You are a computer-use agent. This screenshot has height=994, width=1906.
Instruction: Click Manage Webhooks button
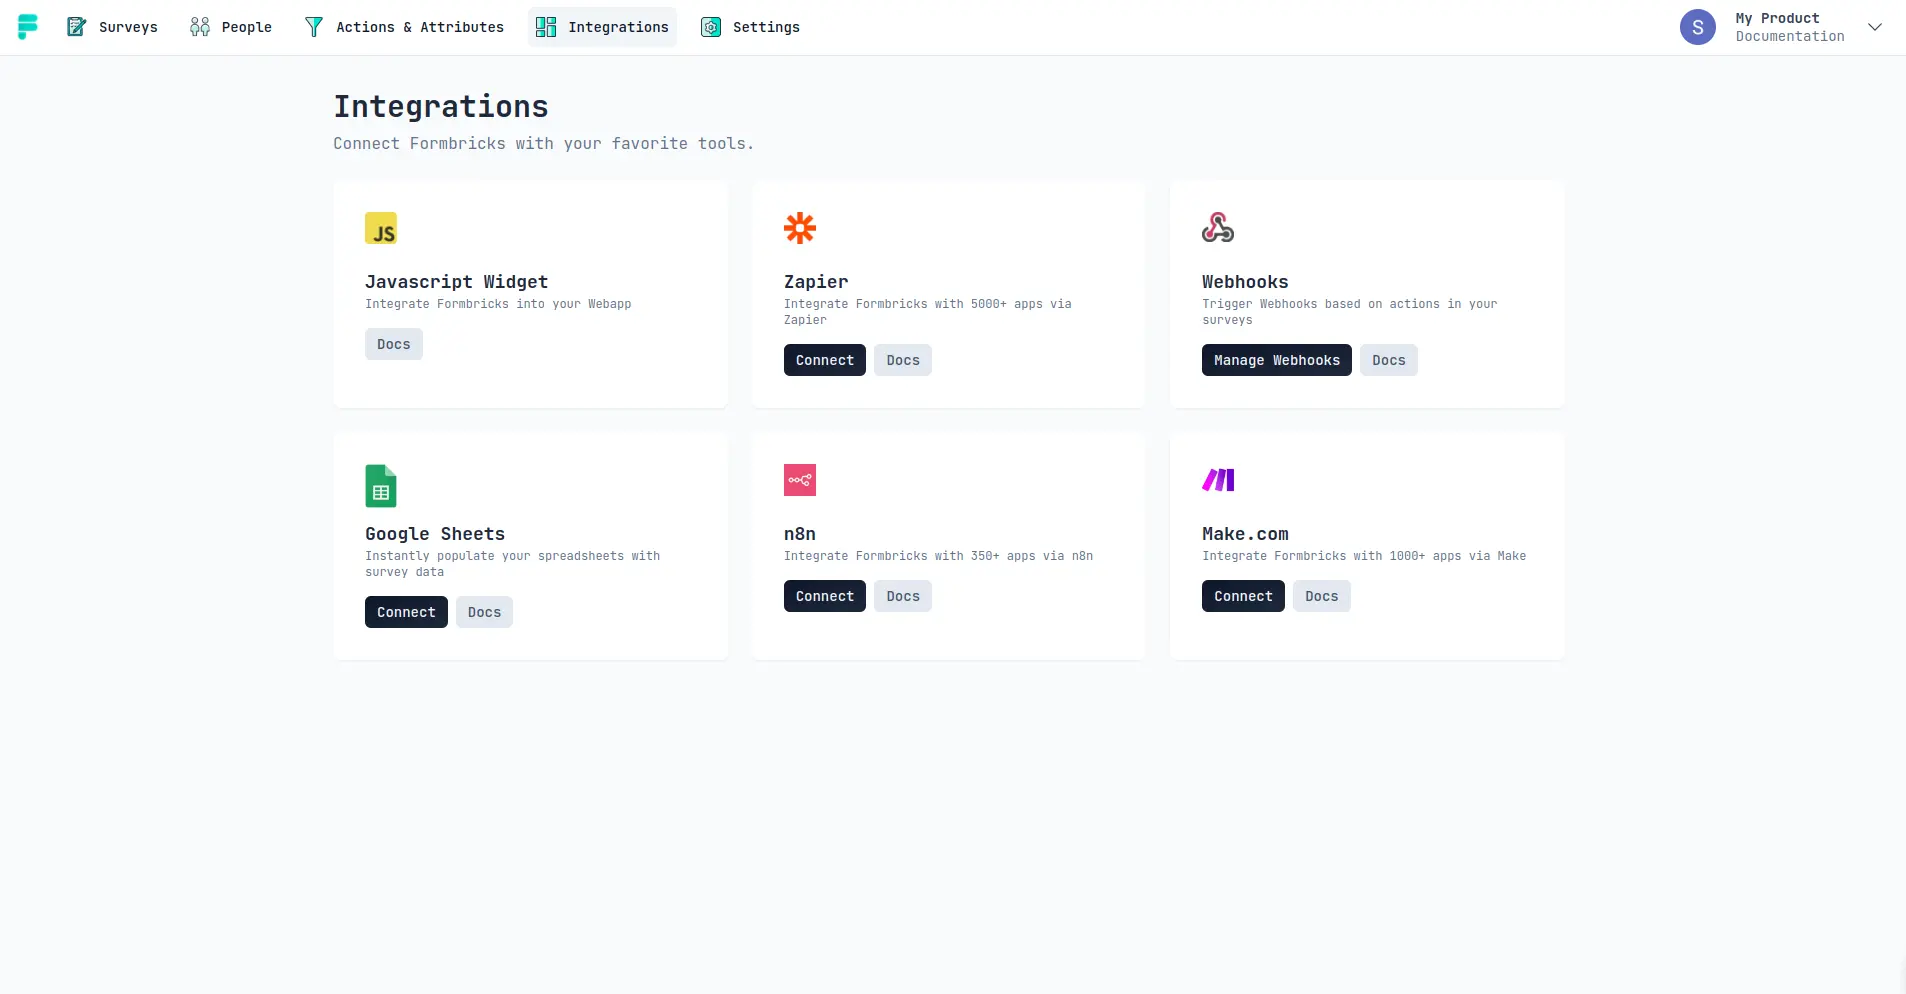1276,360
